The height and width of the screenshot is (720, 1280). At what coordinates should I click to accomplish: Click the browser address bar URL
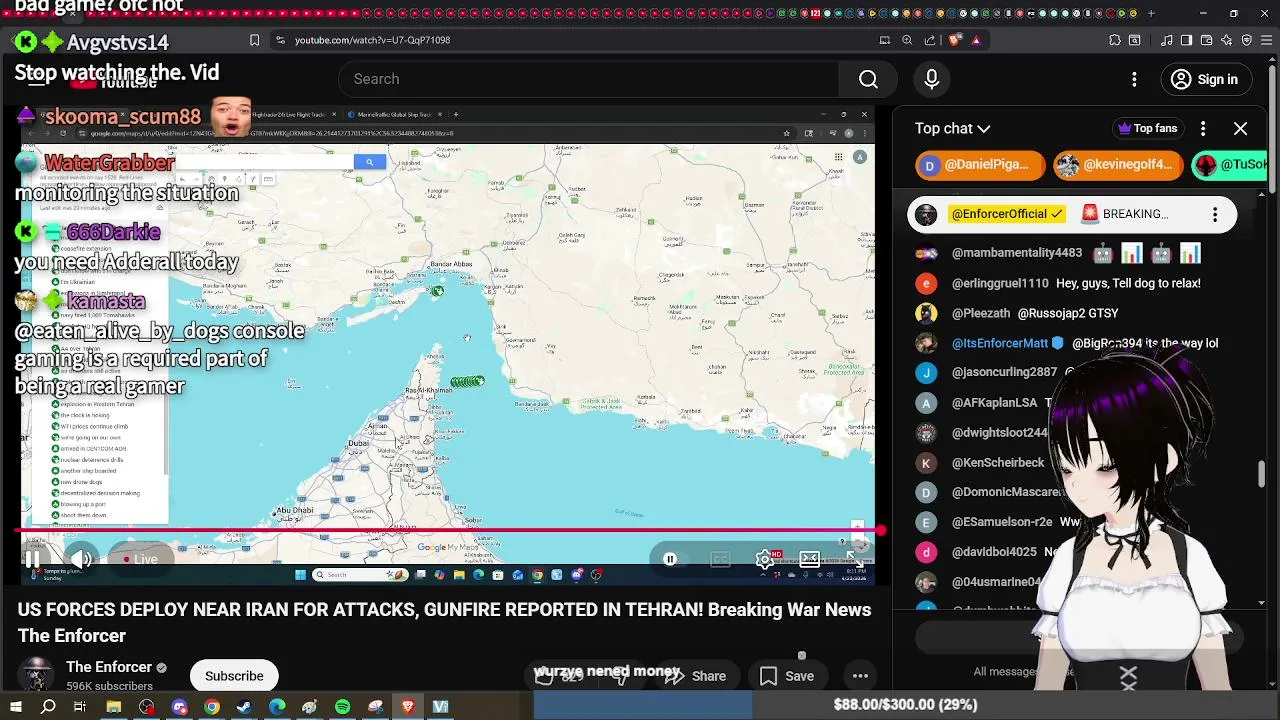pyautogui.click(x=372, y=40)
